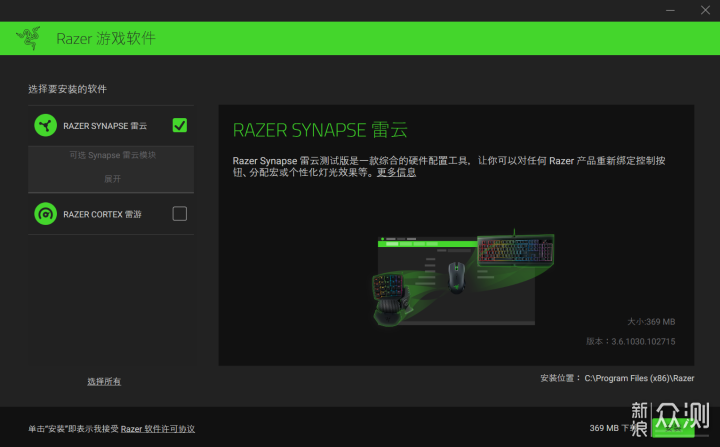Image resolution: width=720 pixels, height=447 pixels.
Task: Select the RAZER CORTEX 雷游 row label
Action: coord(102,215)
